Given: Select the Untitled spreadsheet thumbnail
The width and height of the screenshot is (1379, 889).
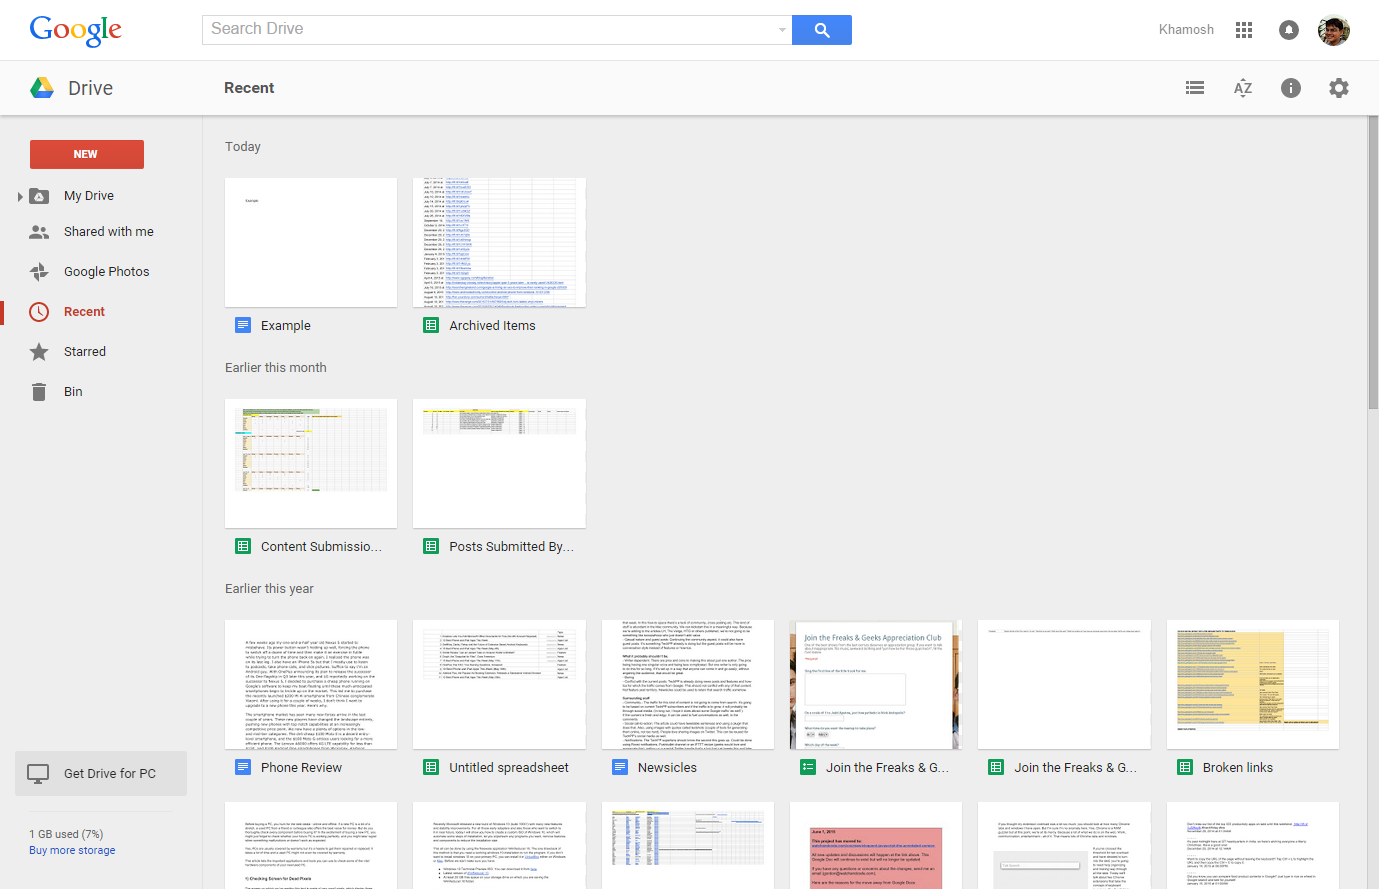Looking at the screenshot, I should [x=499, y=684].
